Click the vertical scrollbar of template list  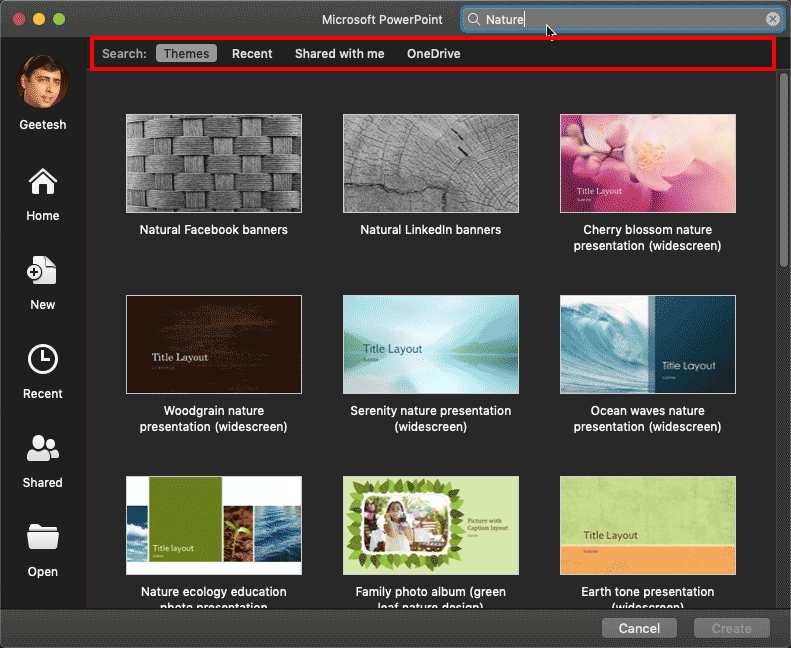[x=782, y=170]
